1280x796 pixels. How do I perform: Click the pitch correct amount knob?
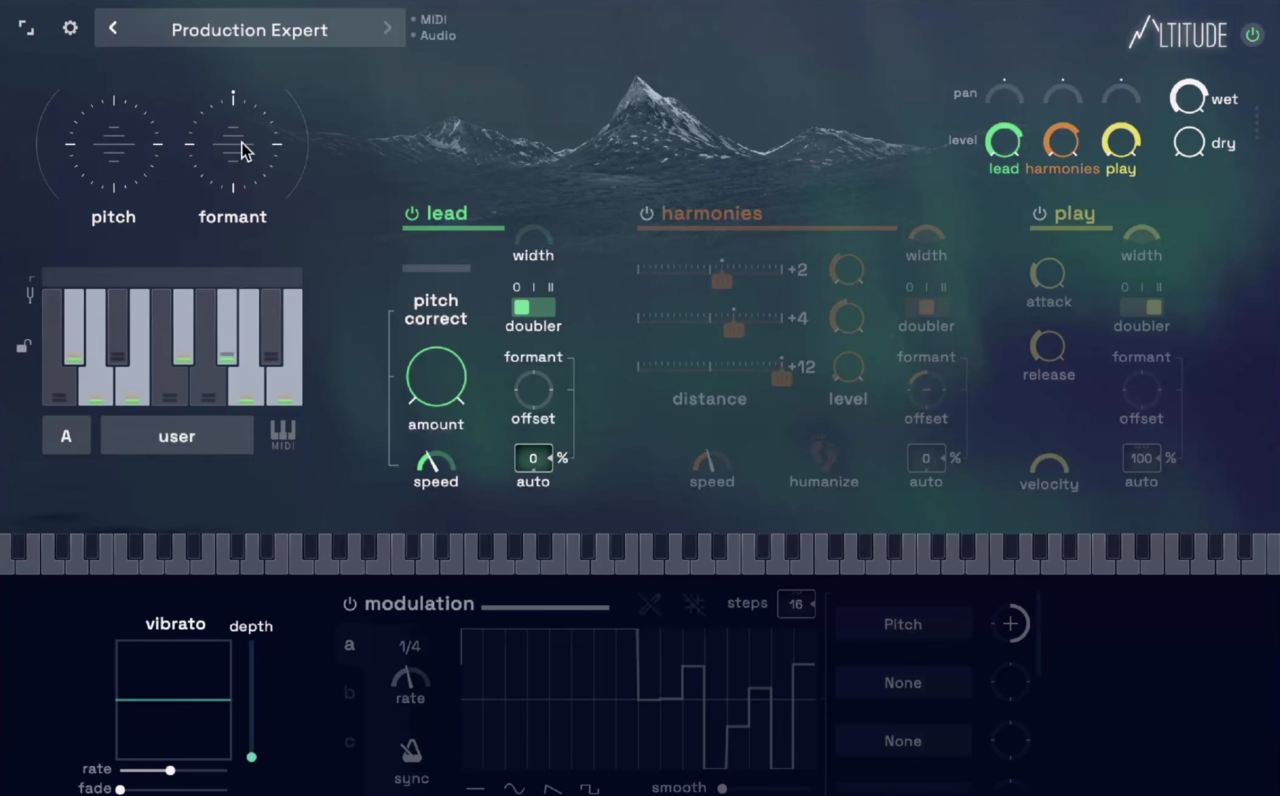point(436,377)
